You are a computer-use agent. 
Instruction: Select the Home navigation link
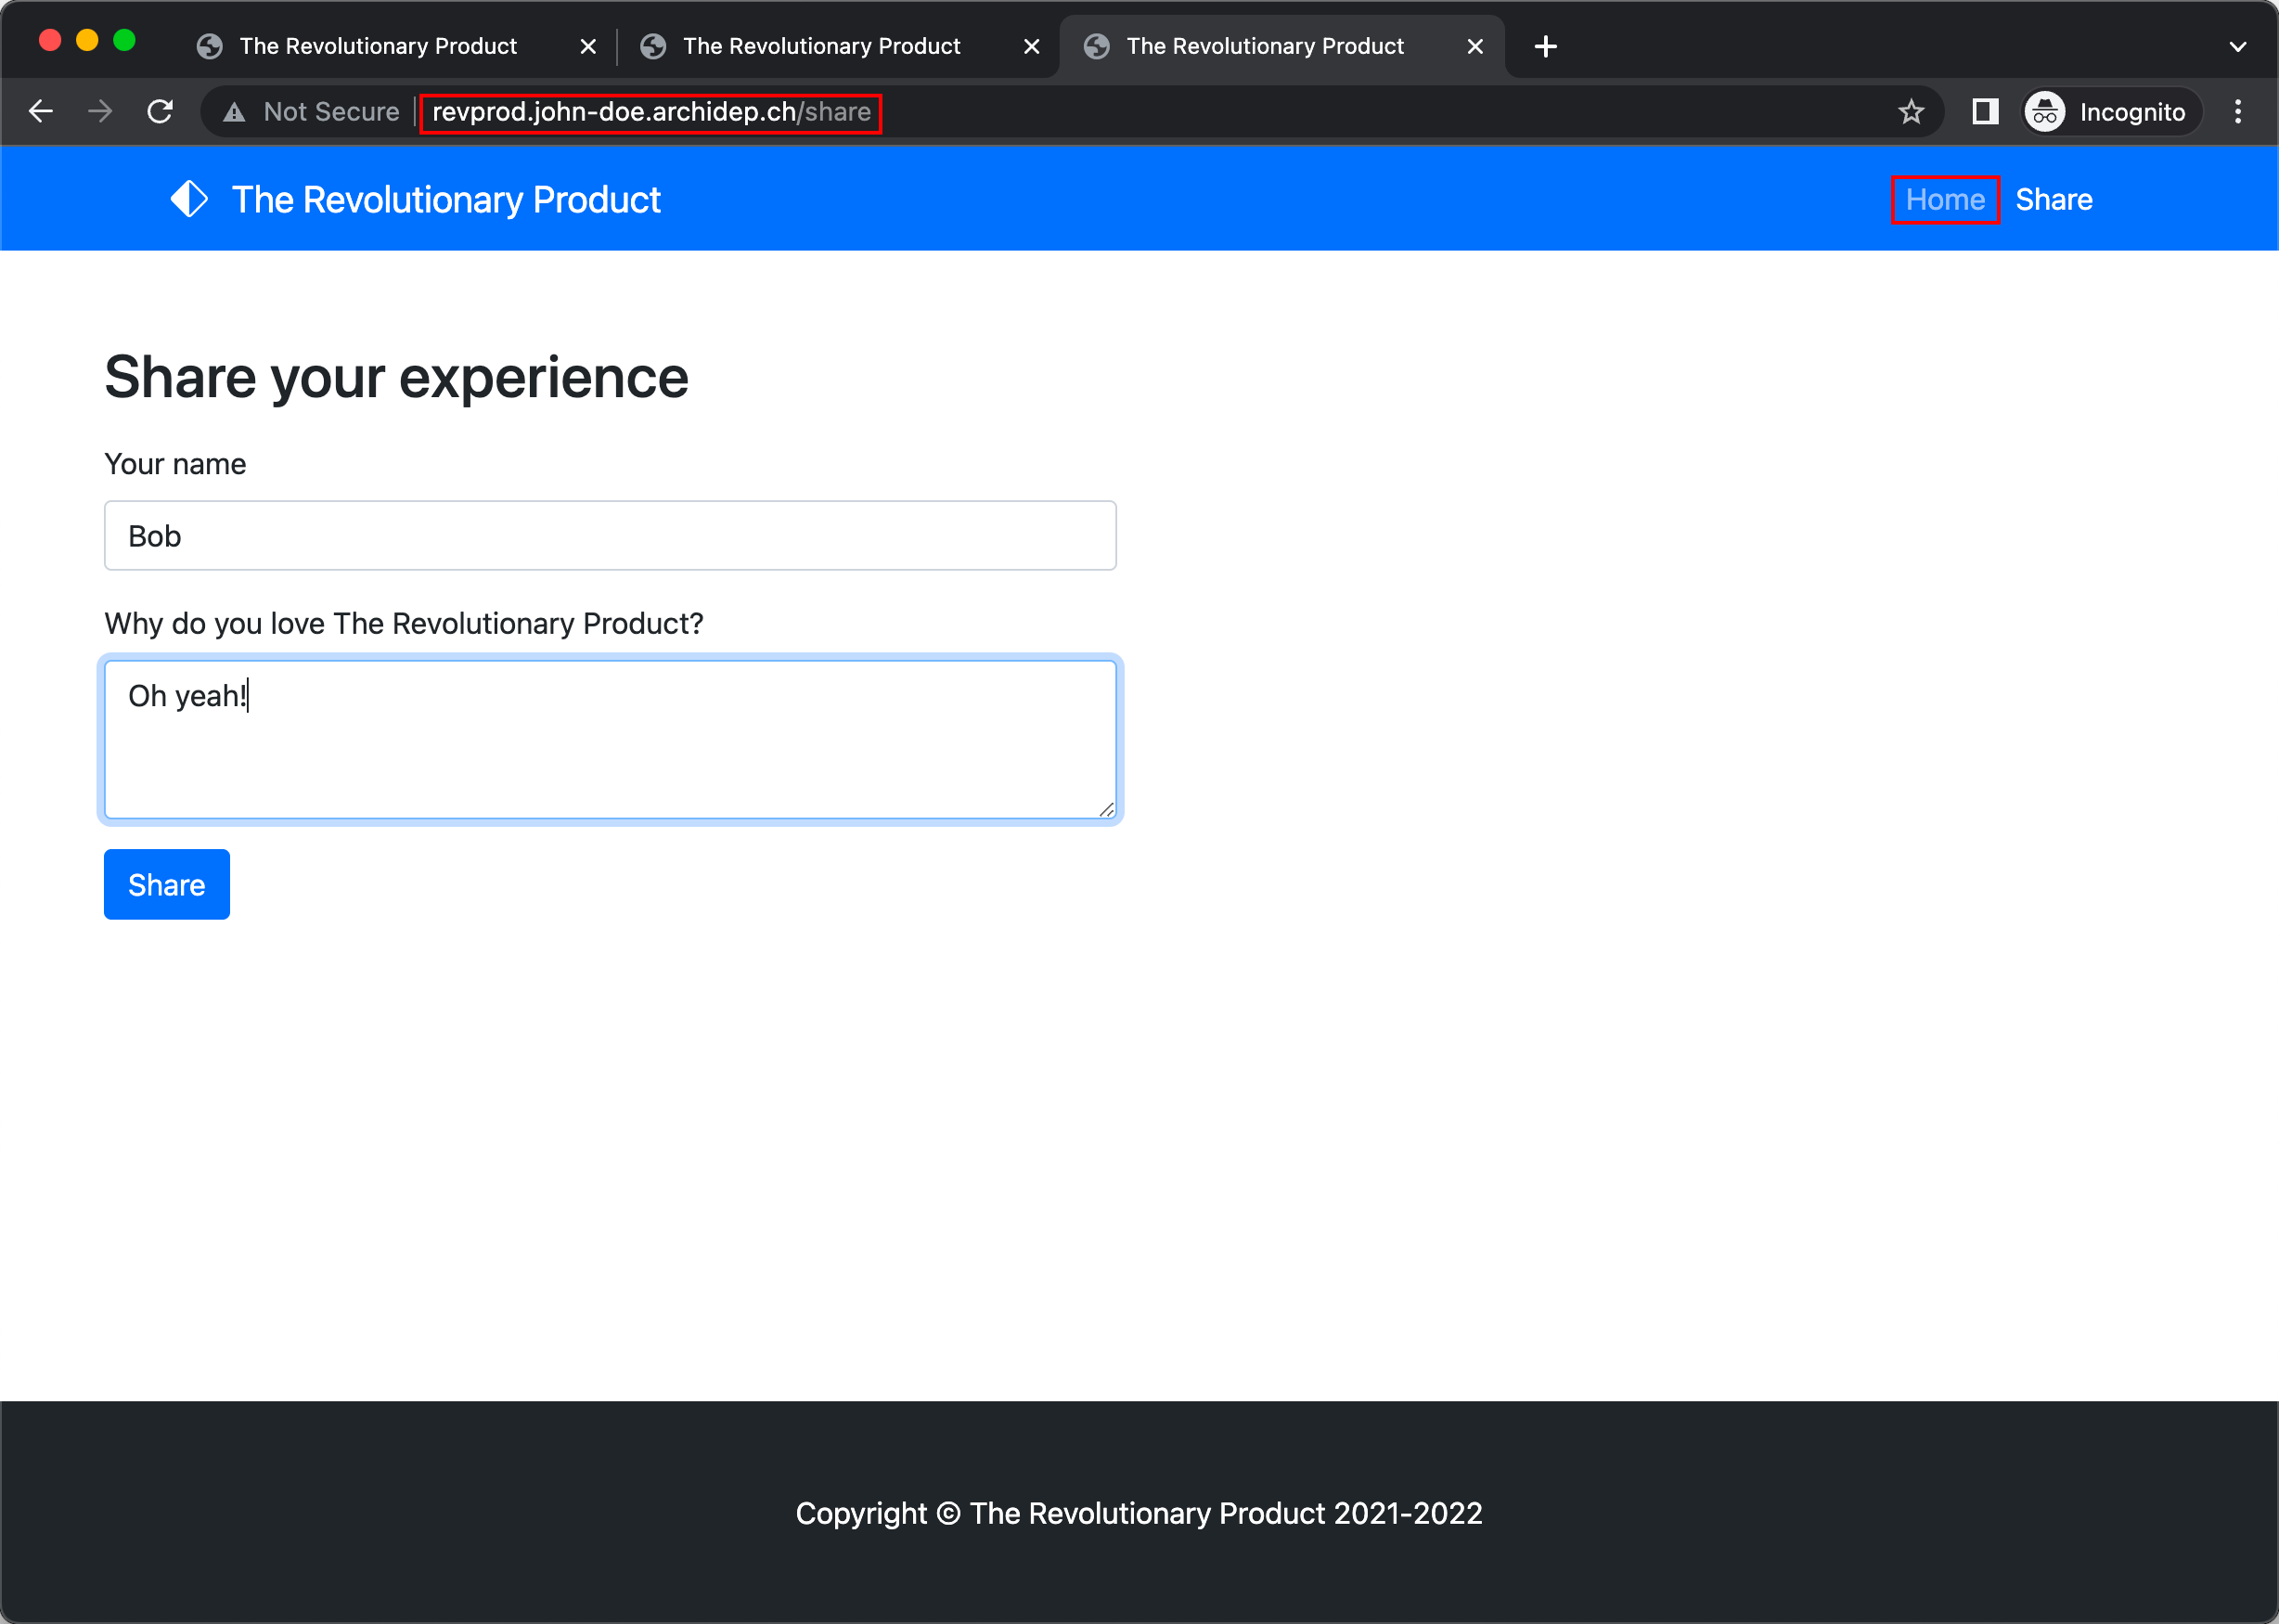tap(1944, 199)
